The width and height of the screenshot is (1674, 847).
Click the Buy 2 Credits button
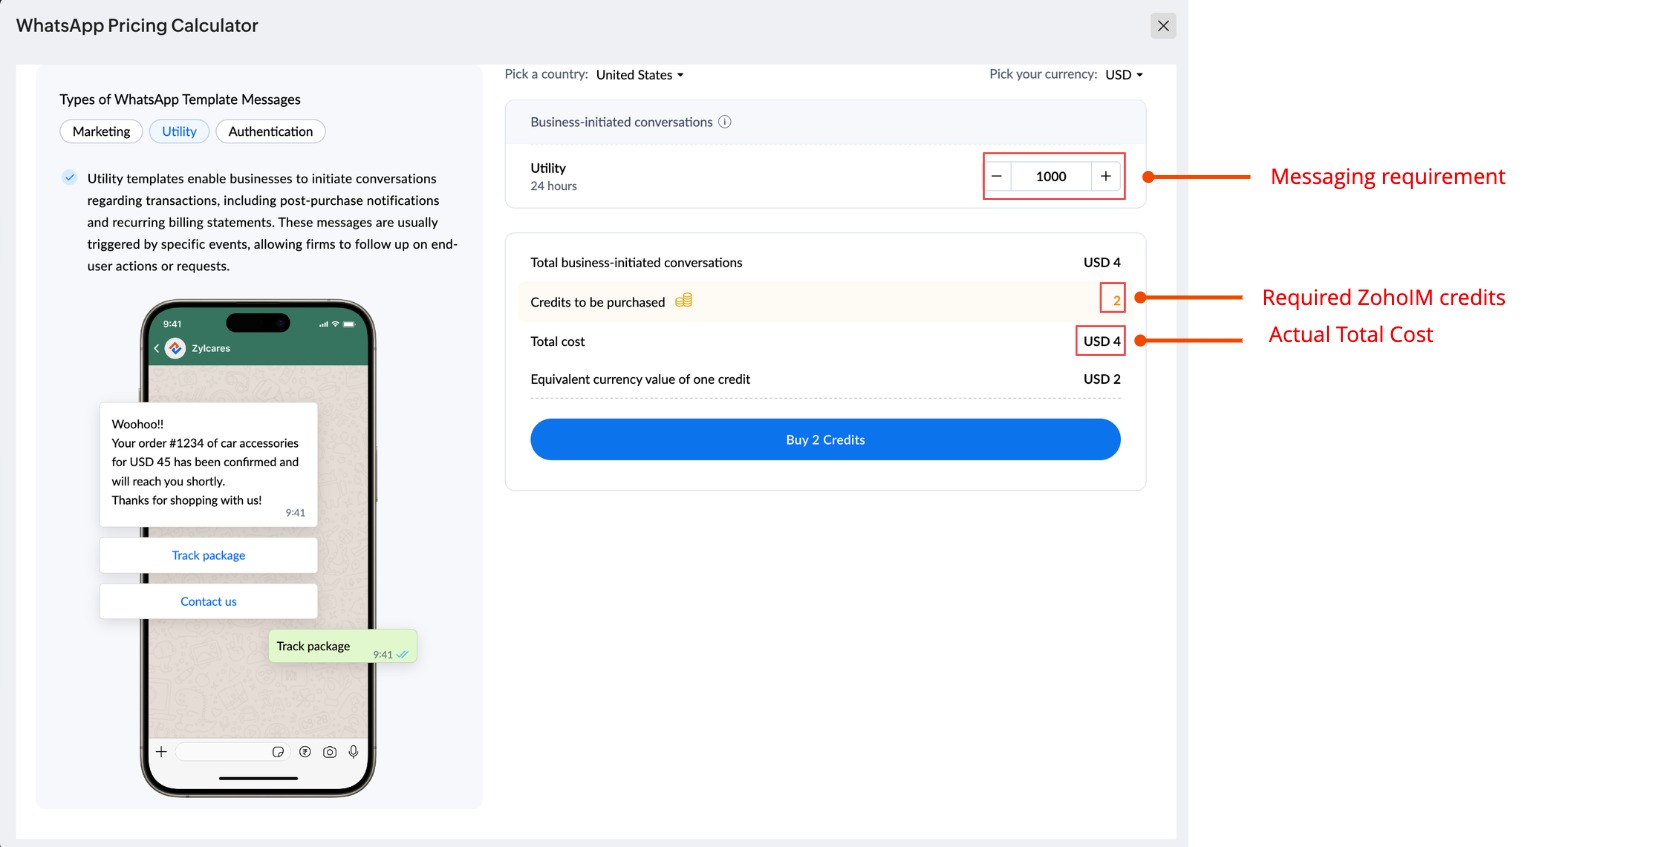coord(825,440)
